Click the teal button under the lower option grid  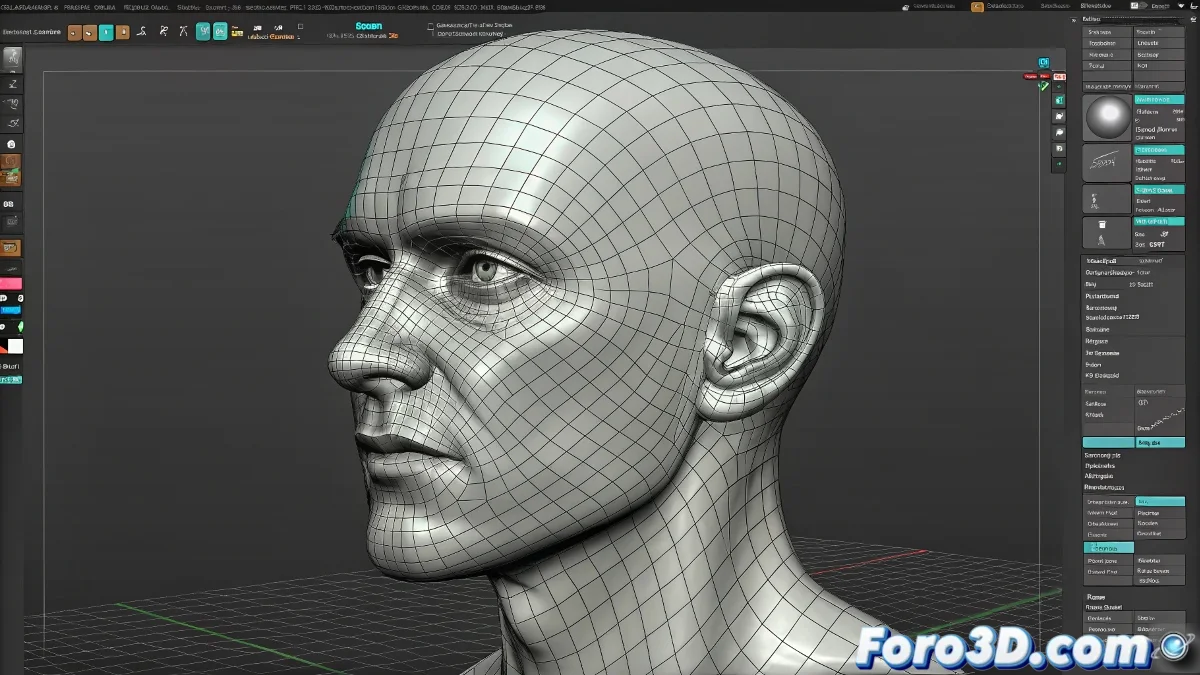point(1109,548)
